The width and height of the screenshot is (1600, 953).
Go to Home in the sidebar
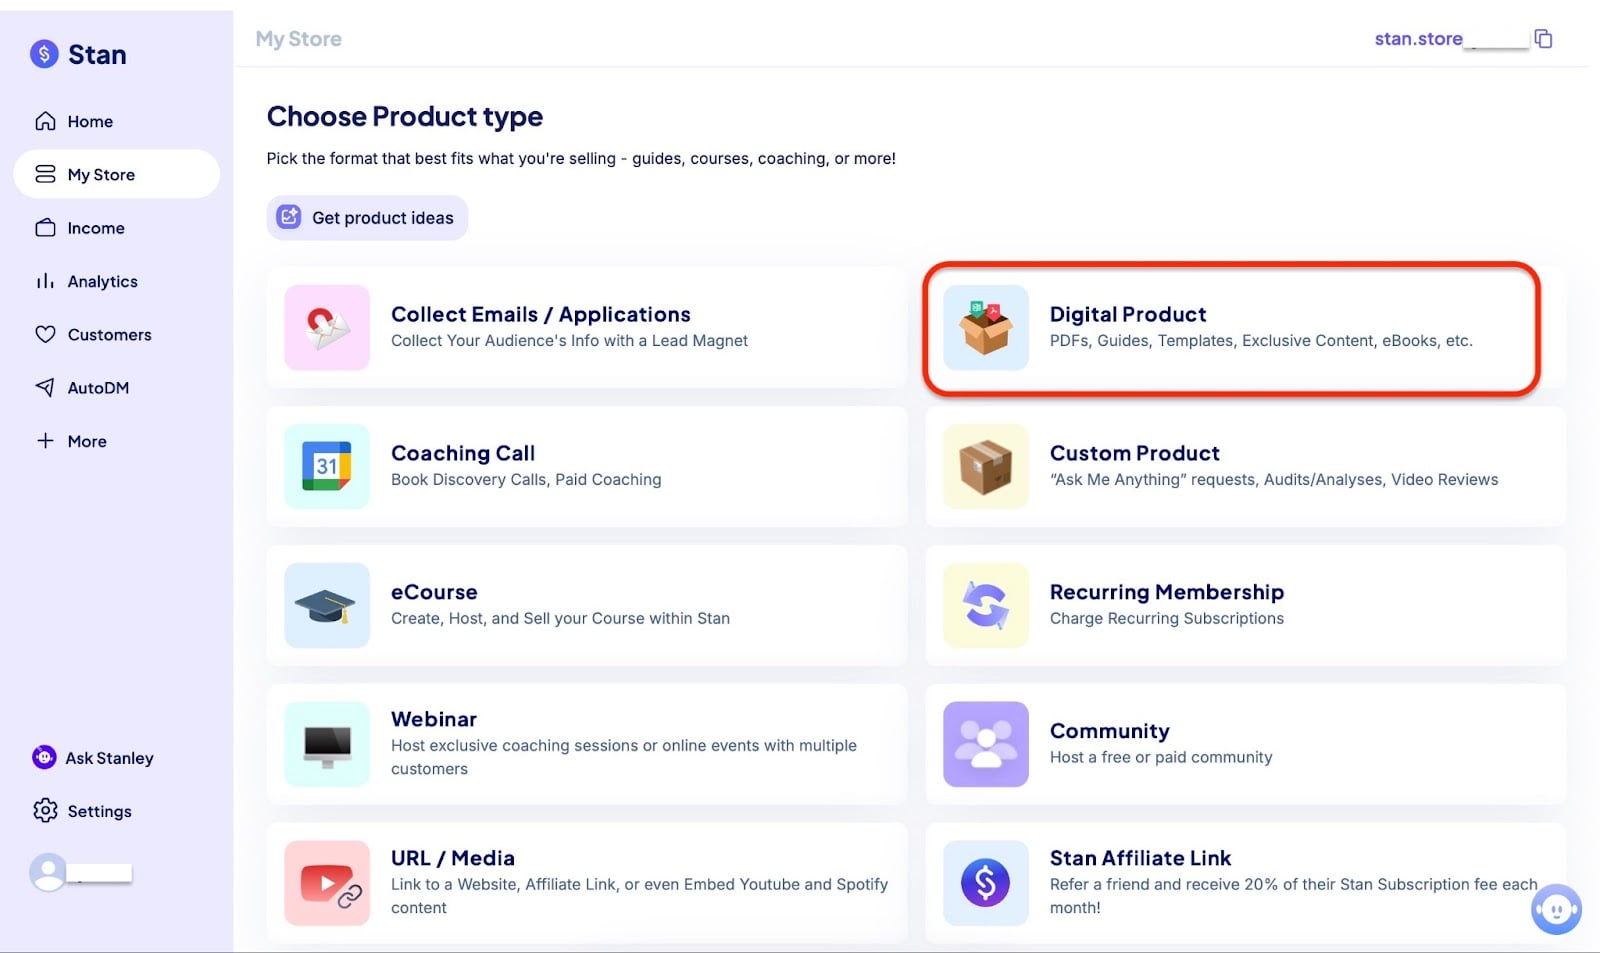pyautogui.click(x=116, y=121)
